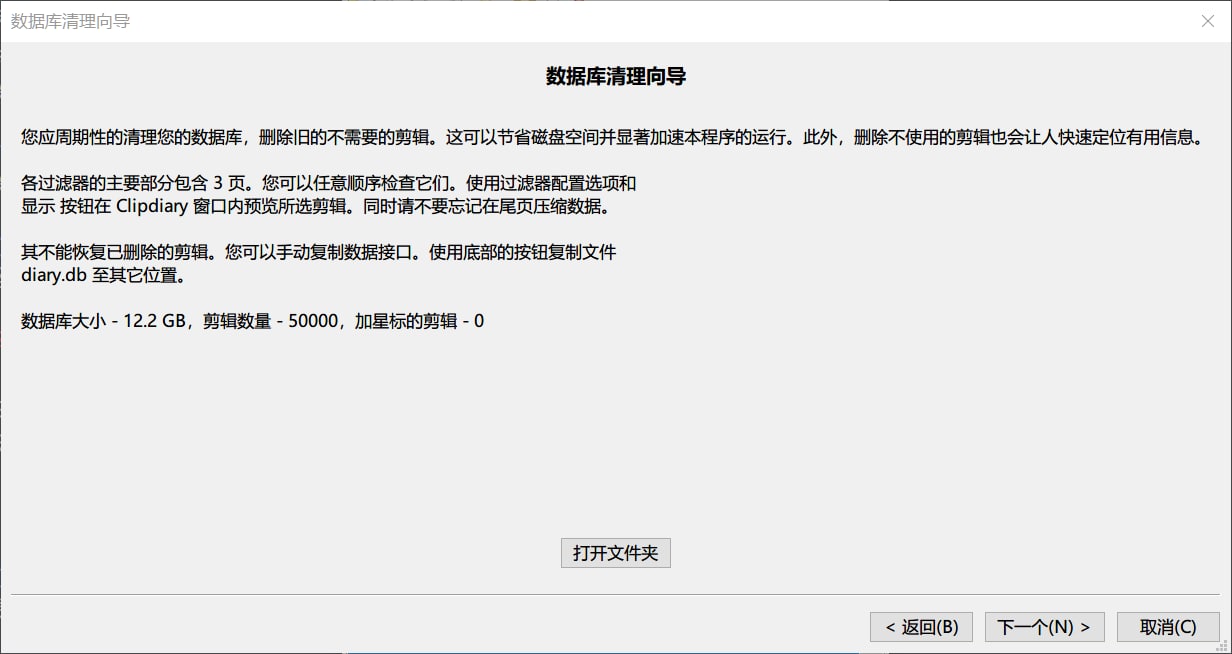Go back with the 返回(B) button
The width and height of the screenshot is (1232, 654).
[921, 627]
